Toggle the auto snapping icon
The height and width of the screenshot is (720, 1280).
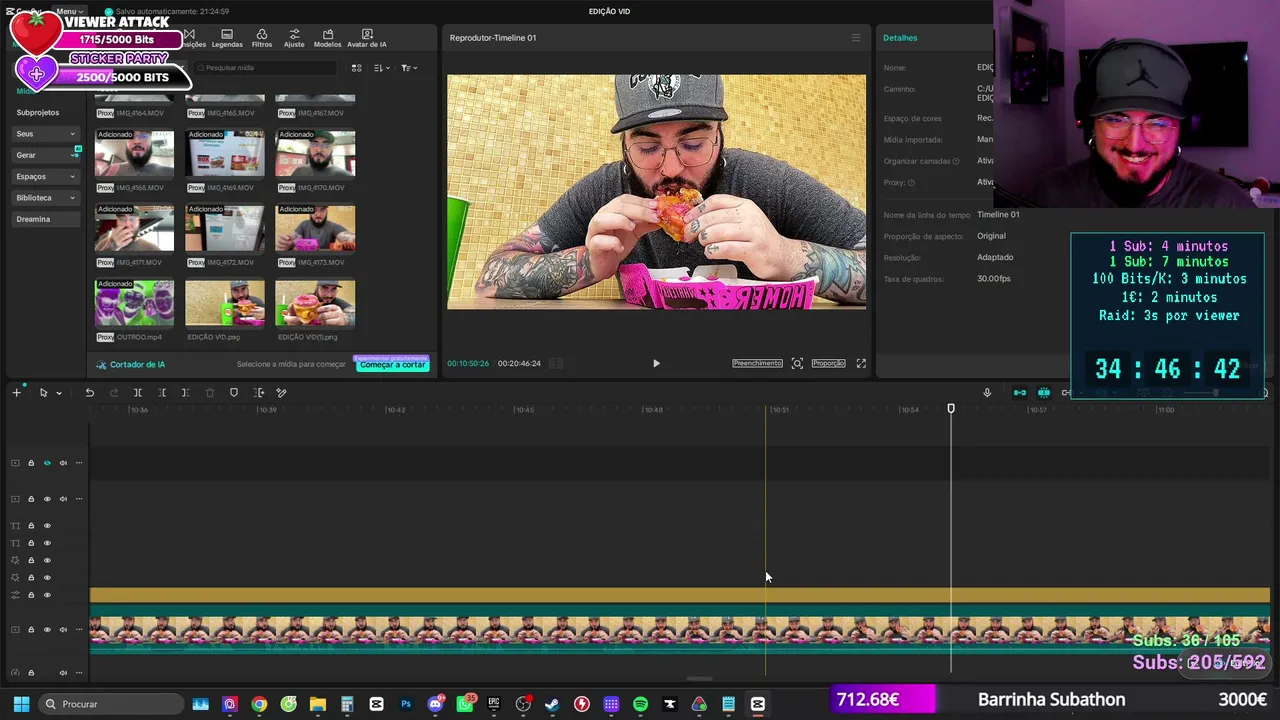coord(1043,393)
